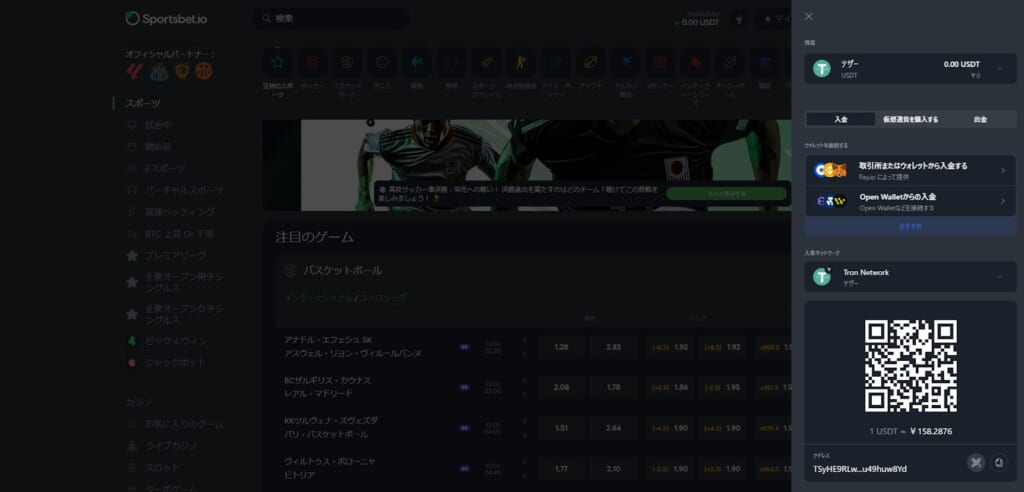
Task: Focus the 検索 search field
Action: [x=332, y=19]
